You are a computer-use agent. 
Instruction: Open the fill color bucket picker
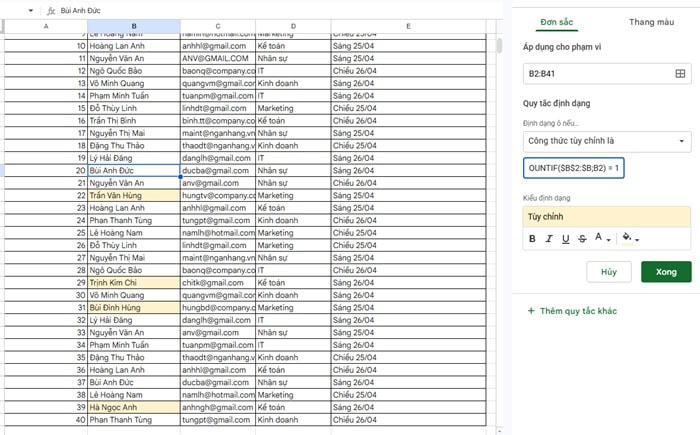(630, 239)
